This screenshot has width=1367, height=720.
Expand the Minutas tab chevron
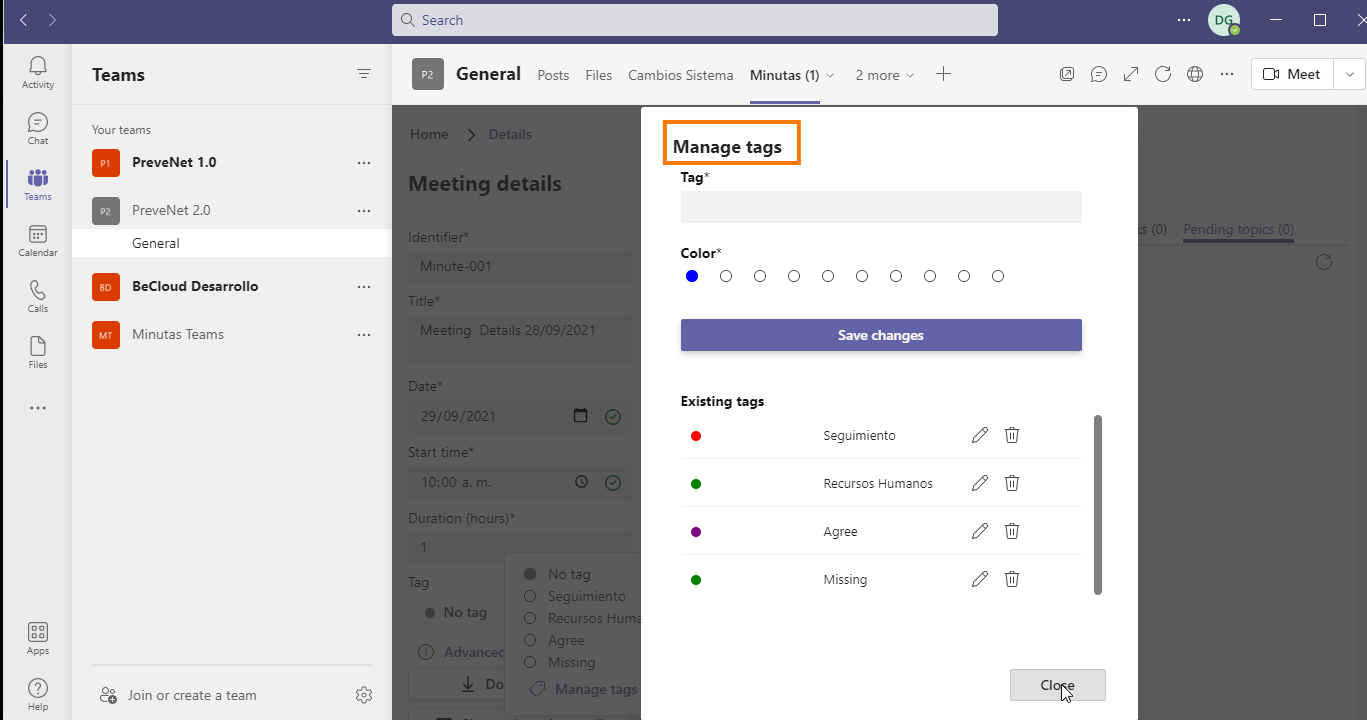(x=830, y=75)
